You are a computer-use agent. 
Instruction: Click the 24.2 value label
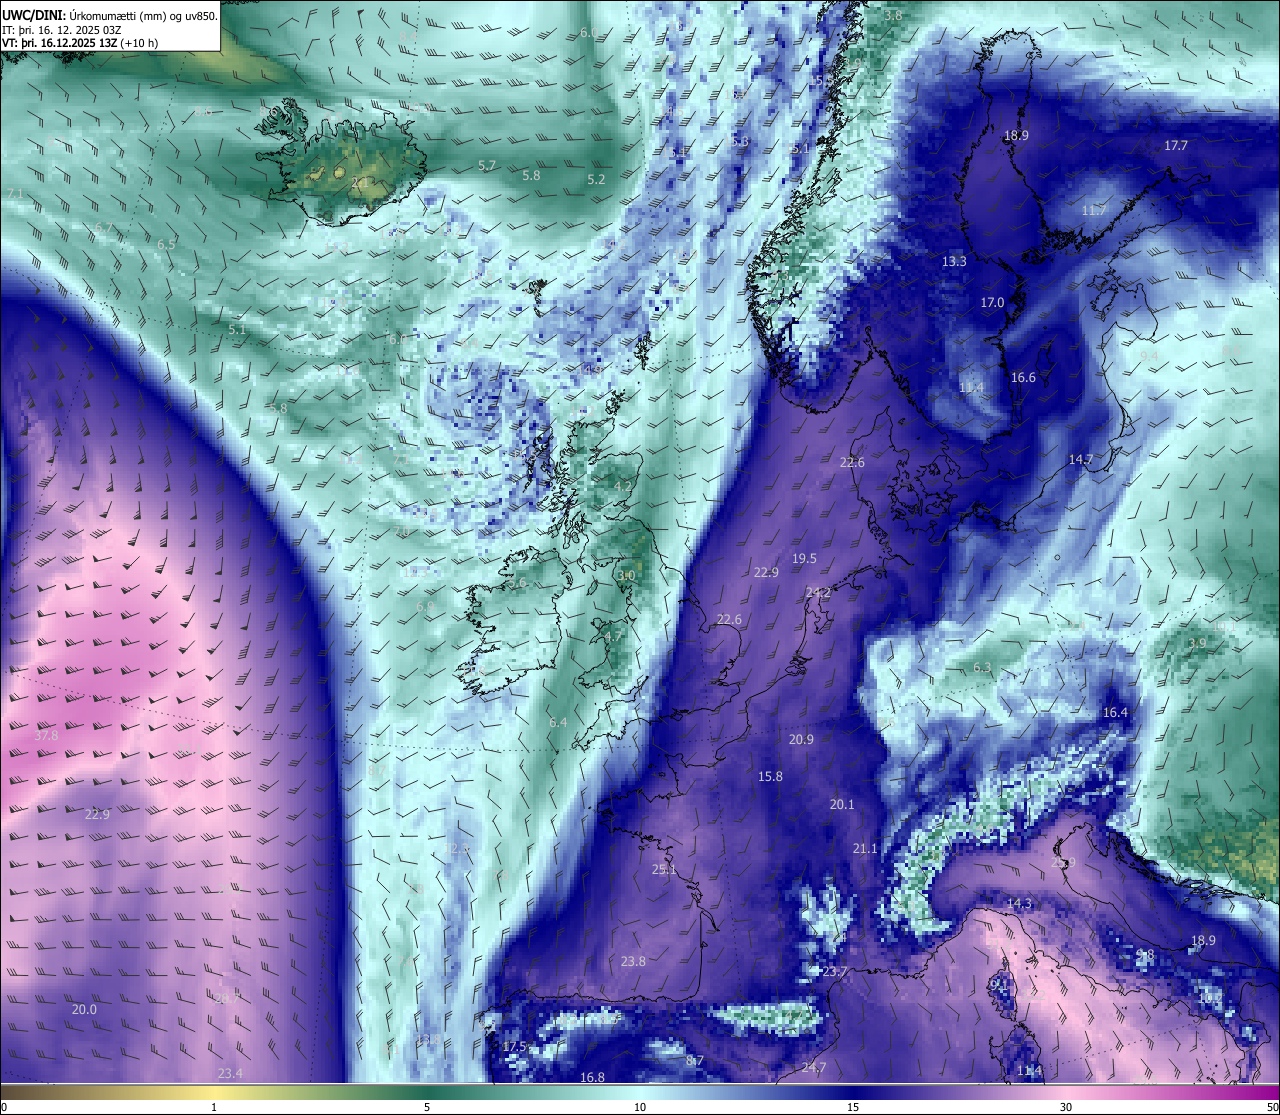click(x=818, y=593)
